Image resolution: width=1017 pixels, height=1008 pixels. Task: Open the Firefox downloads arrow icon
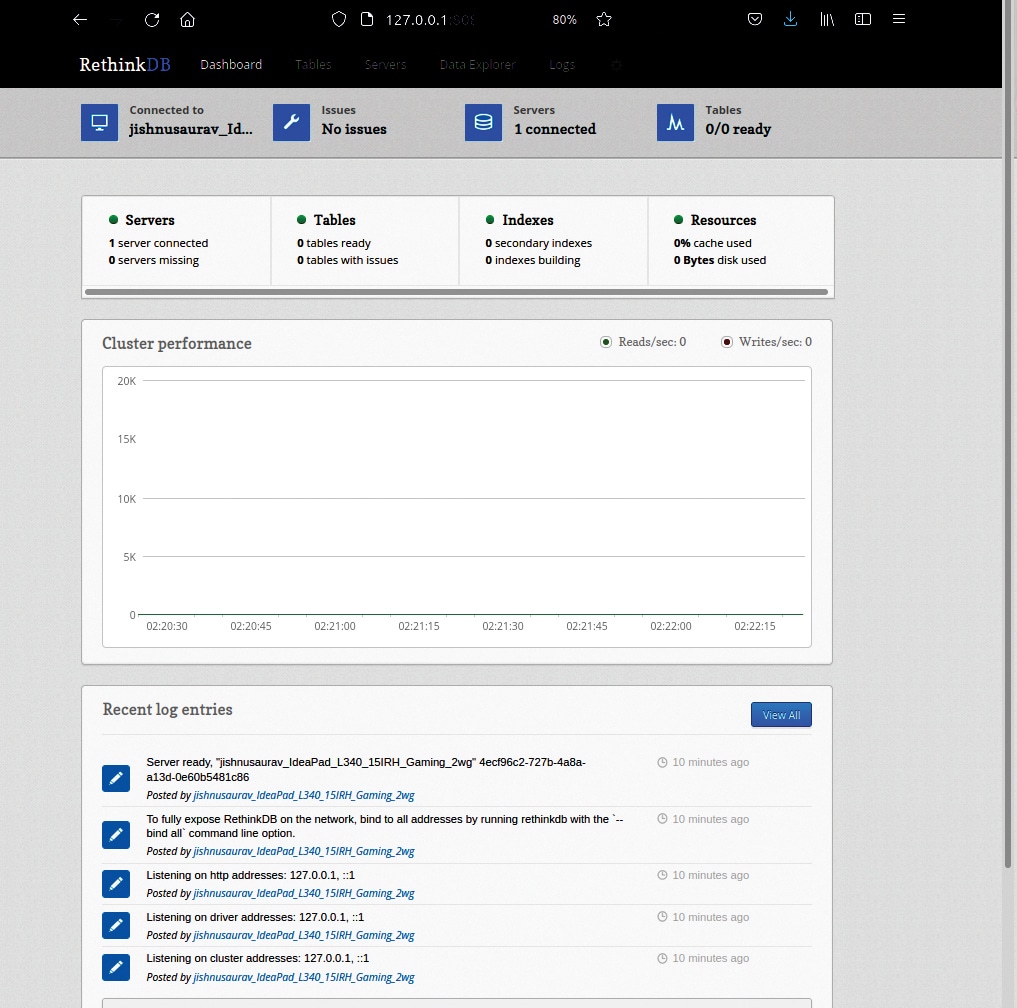790,19
